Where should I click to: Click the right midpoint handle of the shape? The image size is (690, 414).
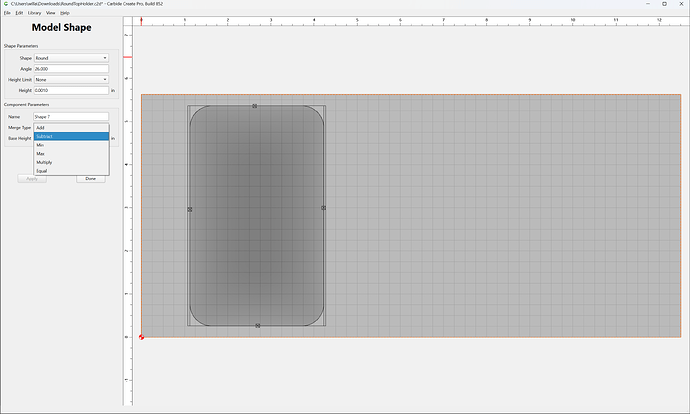[x=323, y=208]
